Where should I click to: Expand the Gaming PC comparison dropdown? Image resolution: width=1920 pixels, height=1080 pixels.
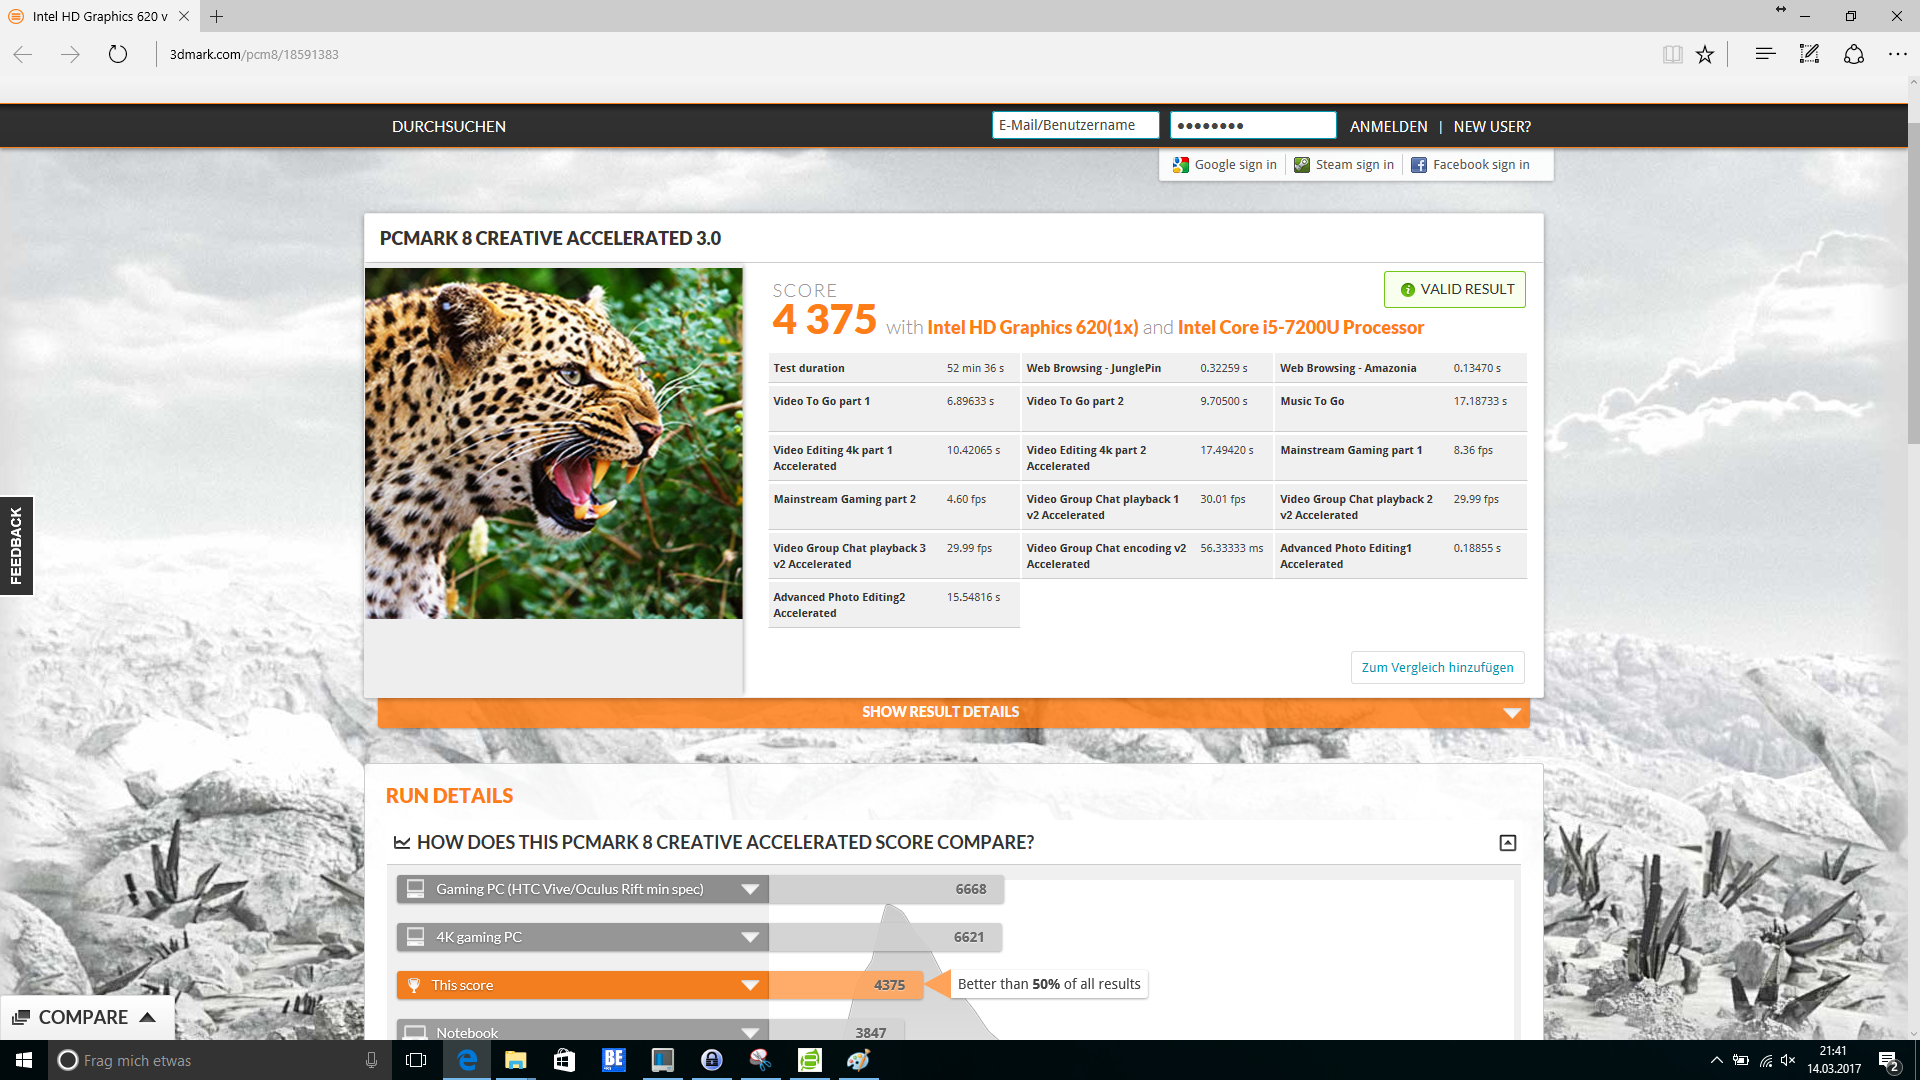point(749,889)
